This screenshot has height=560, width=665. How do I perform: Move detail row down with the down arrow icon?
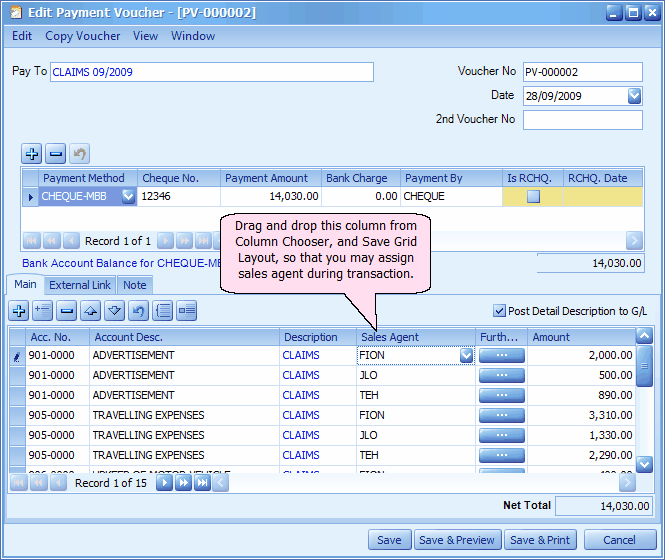[114, 311]
